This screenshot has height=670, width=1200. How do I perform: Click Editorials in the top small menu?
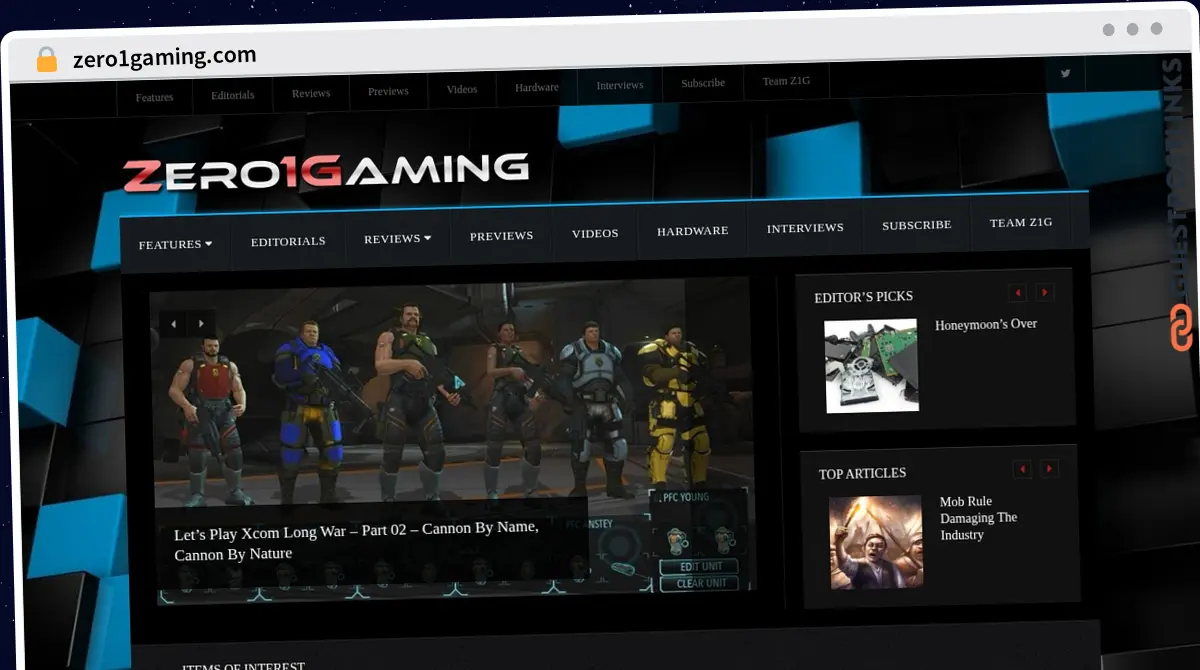pos(232,95)
